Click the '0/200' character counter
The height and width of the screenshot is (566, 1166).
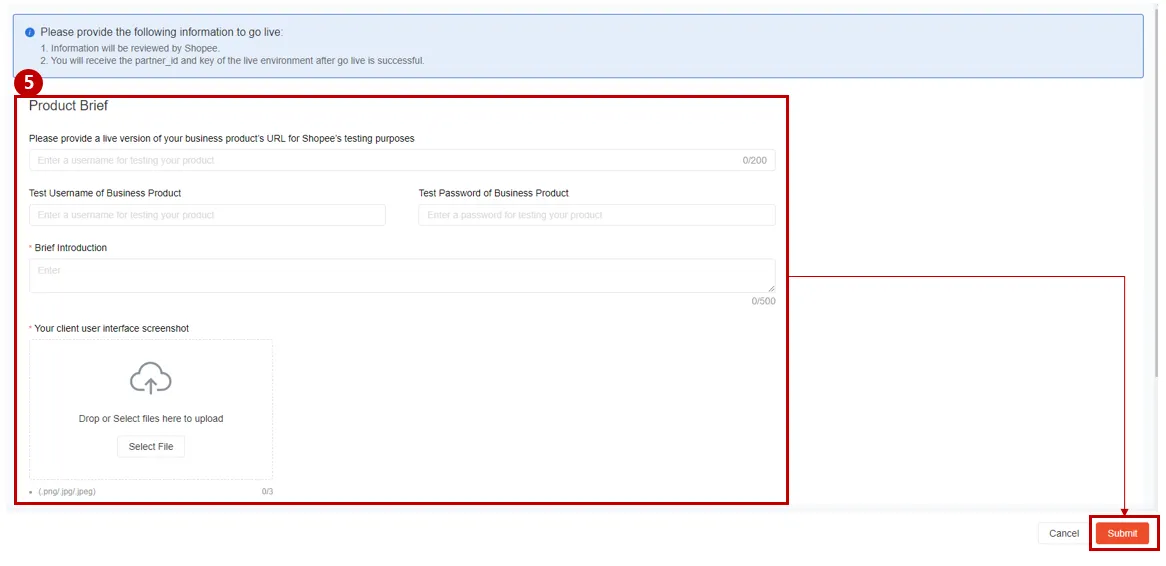[x=755, y=161]
